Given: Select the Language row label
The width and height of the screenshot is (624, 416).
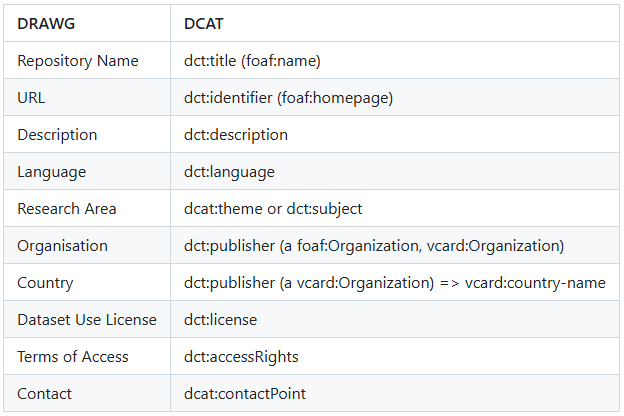Looking at the screenshot, I should click(52, 172).
